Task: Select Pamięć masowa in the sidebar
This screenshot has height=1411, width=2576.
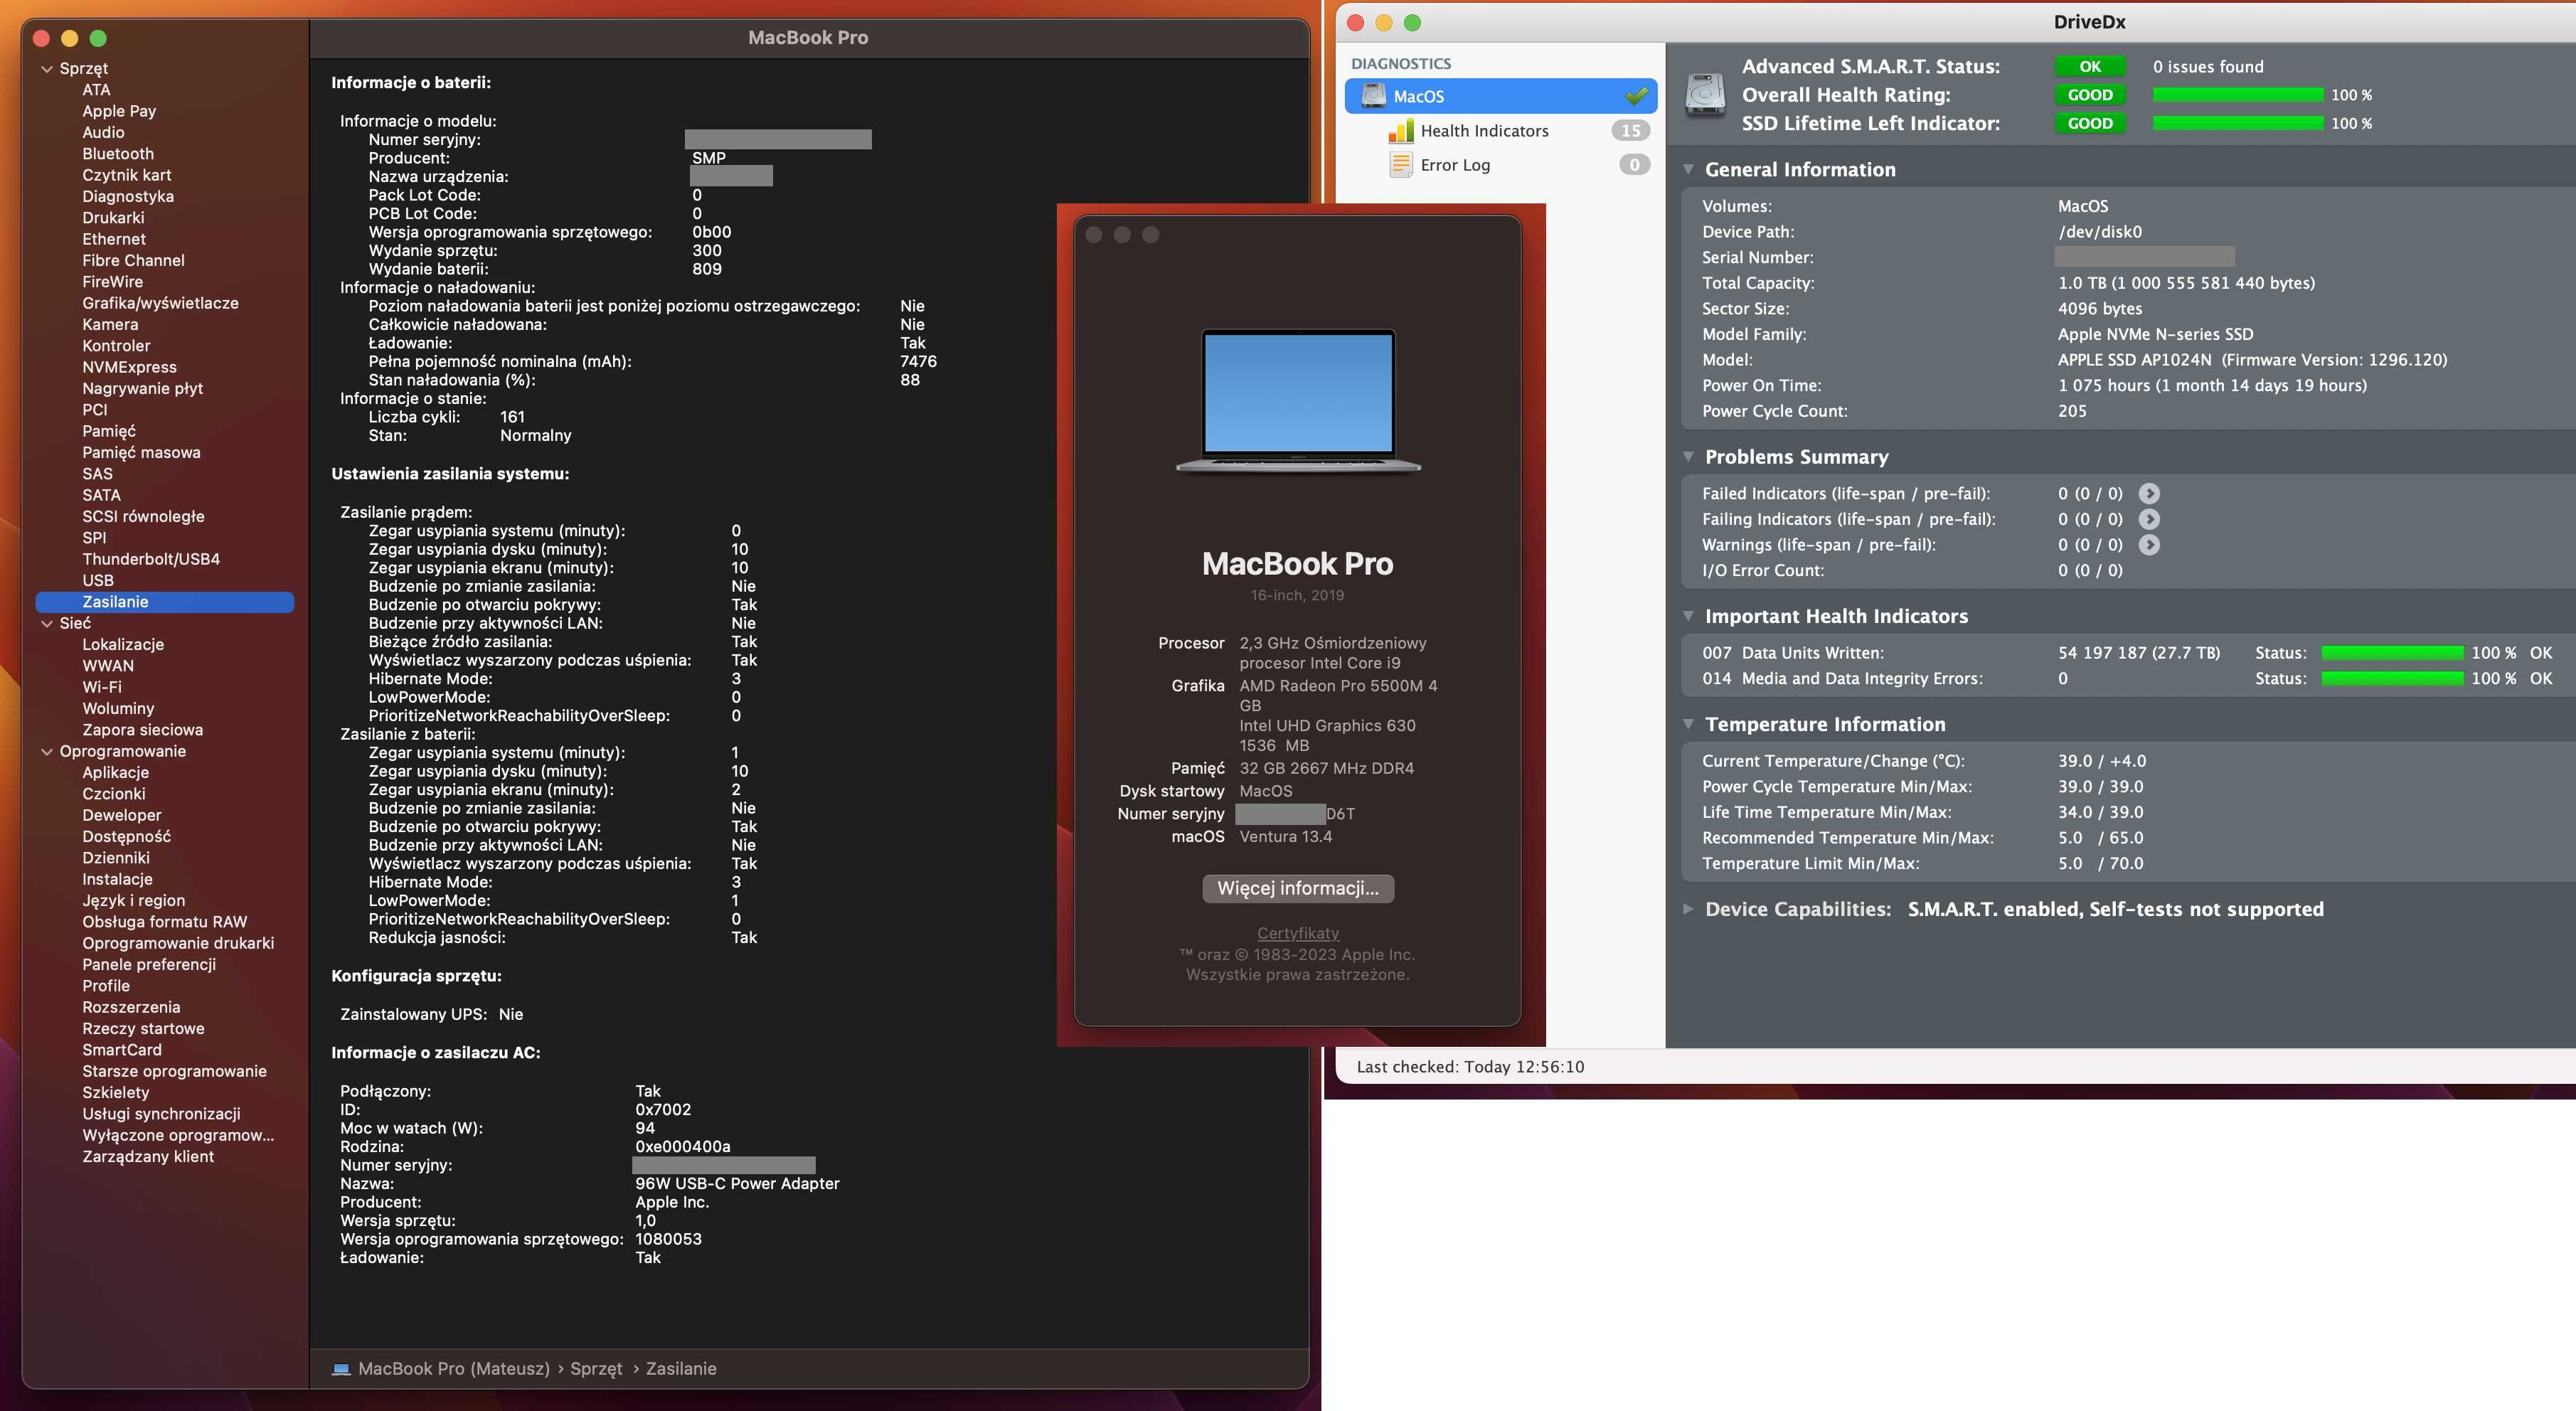Action: 141,453
